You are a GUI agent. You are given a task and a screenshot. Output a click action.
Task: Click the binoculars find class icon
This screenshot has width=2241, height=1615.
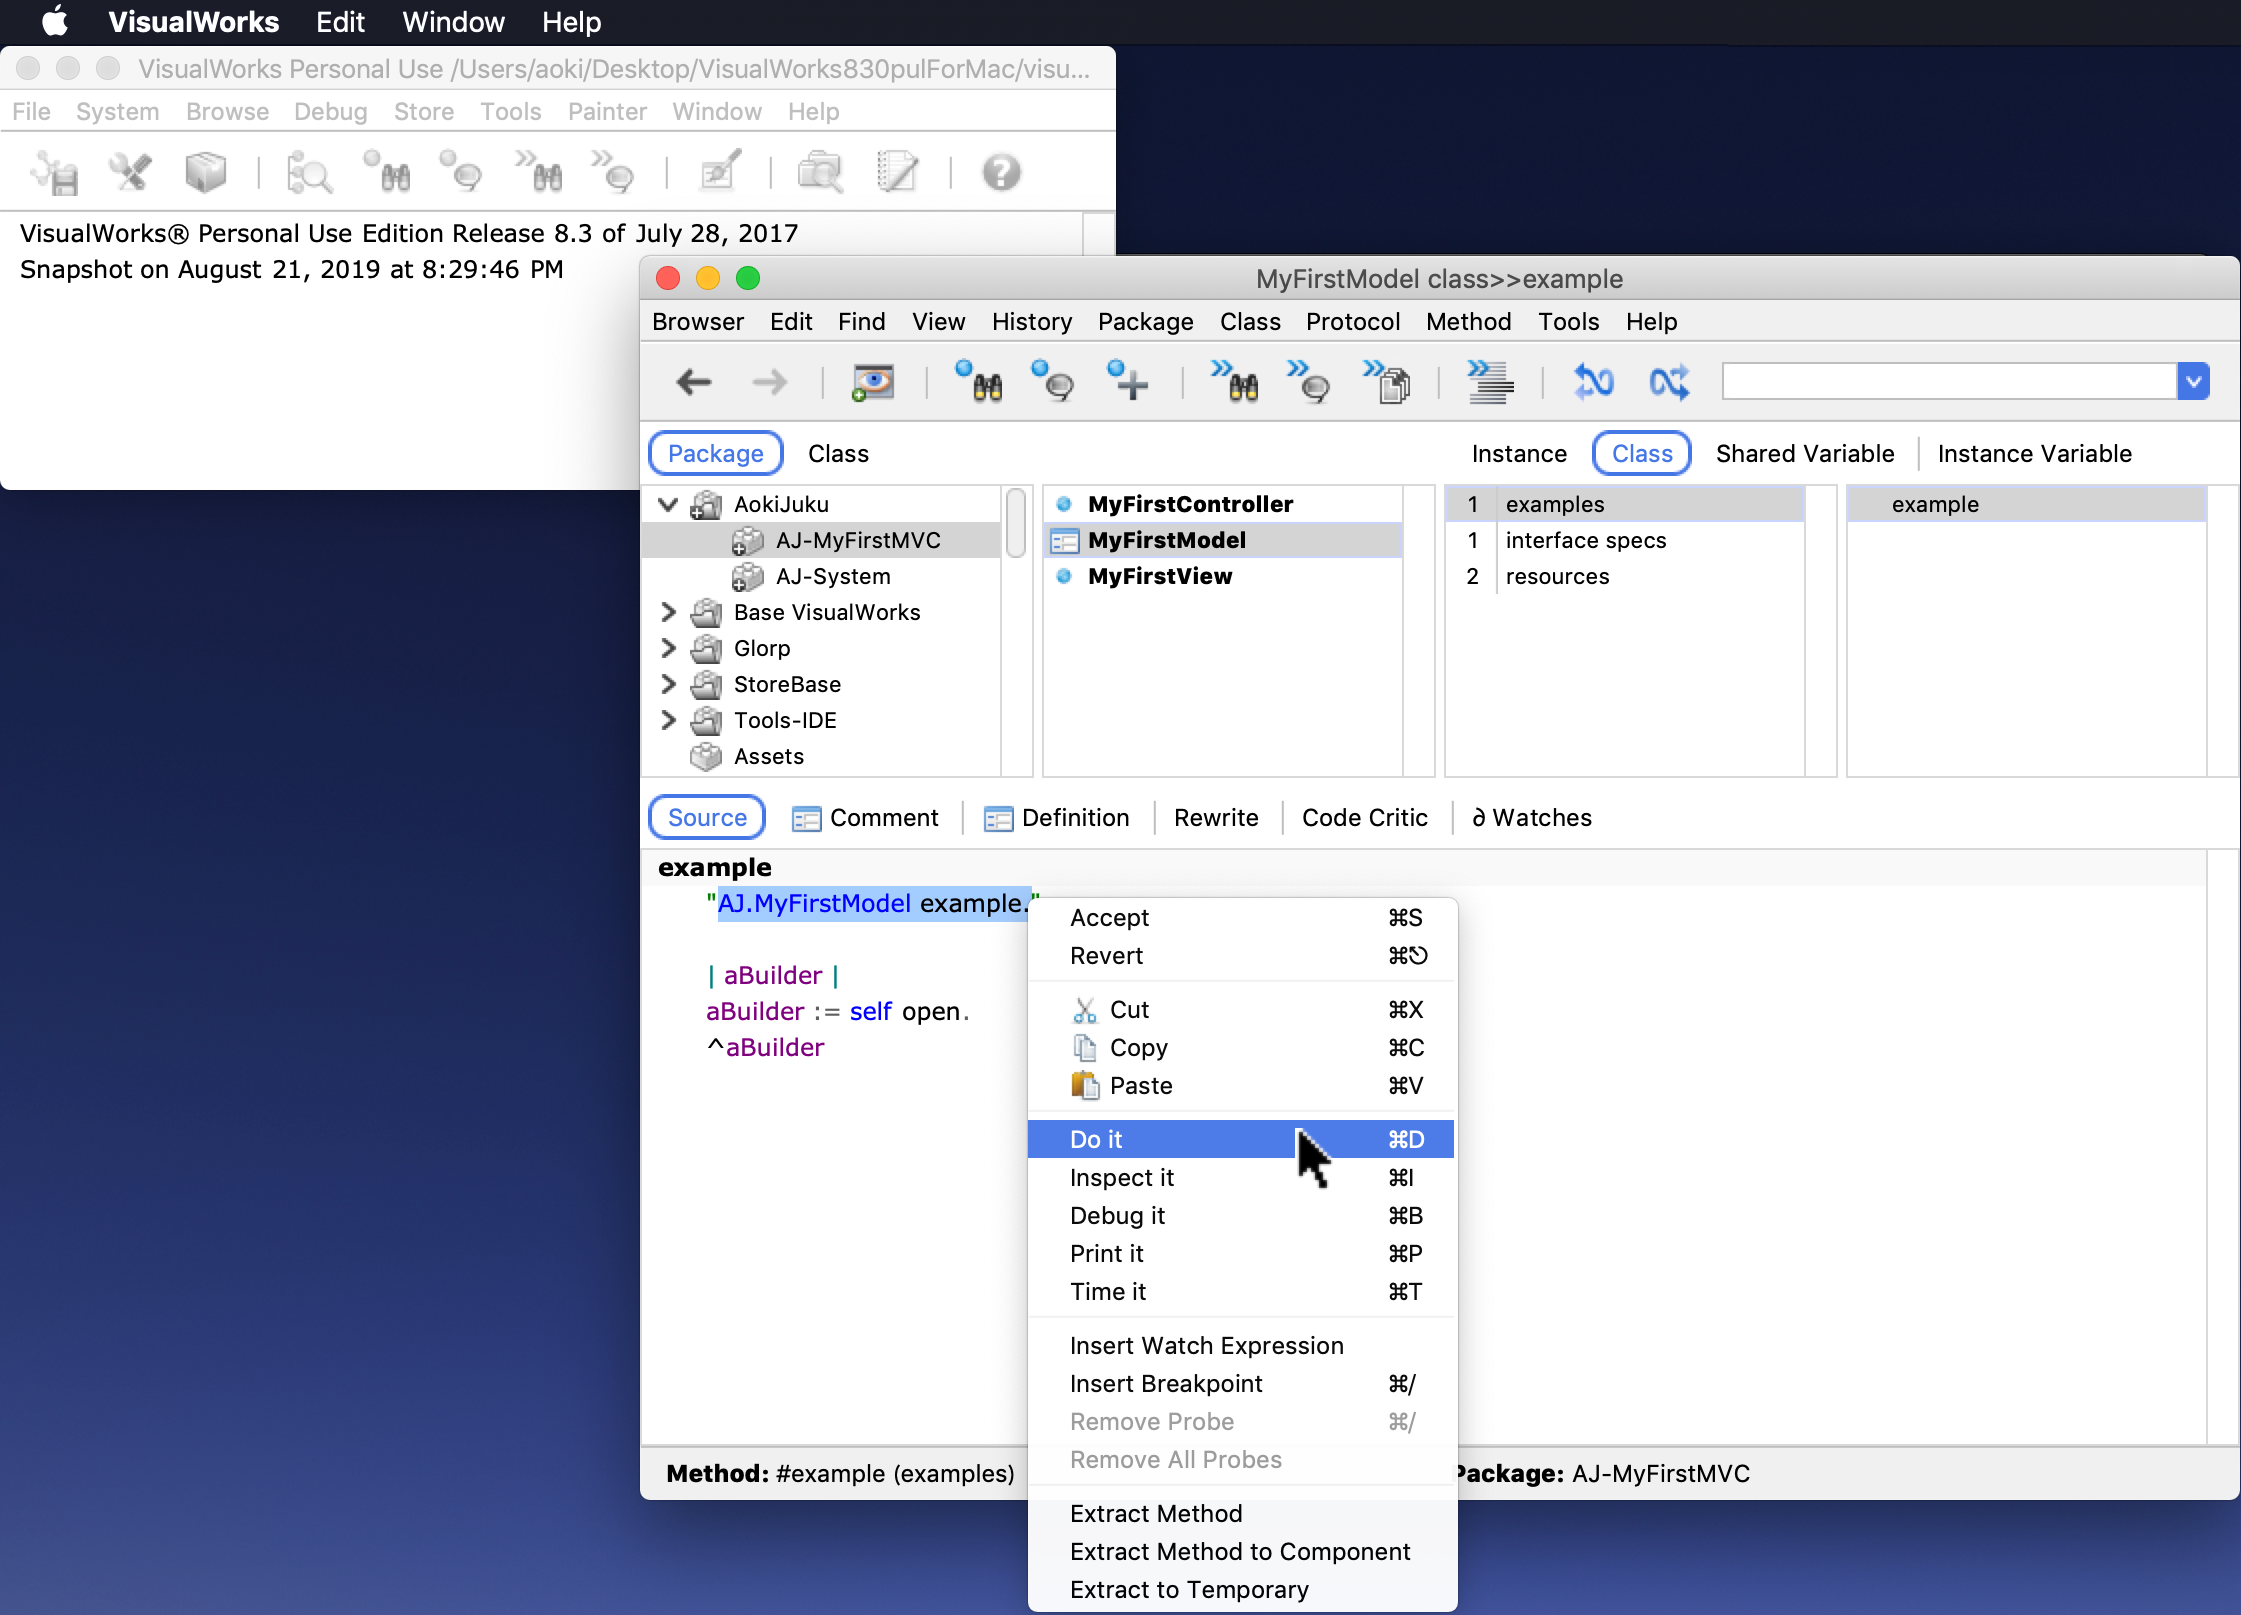979,382
